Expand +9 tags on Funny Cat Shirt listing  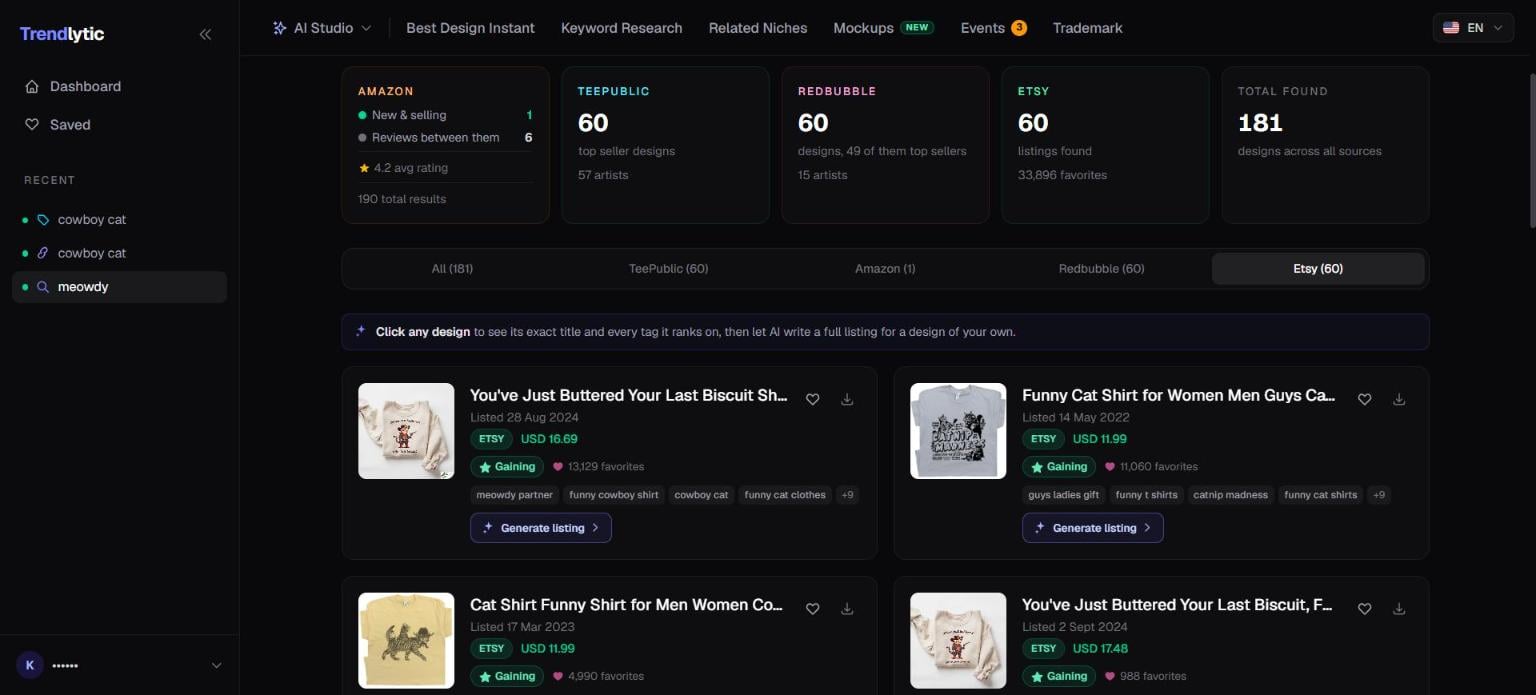pyautogui.click(x=1379, y=495)
